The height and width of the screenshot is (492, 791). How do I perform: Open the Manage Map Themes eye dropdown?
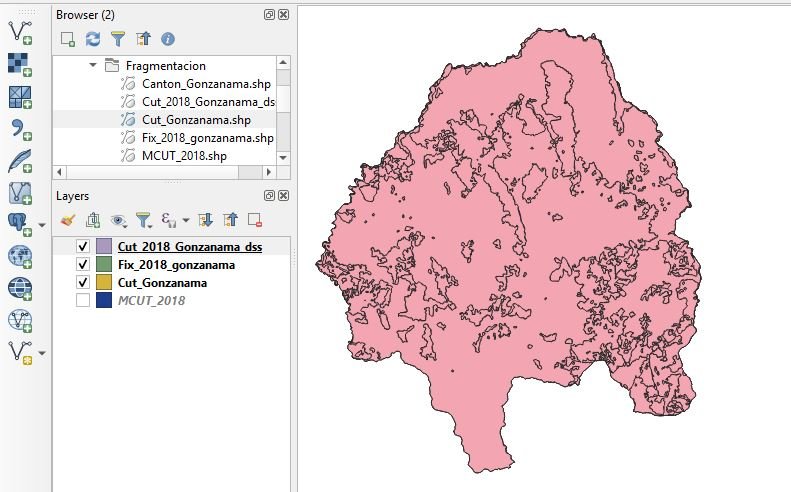tap(120, 220)
